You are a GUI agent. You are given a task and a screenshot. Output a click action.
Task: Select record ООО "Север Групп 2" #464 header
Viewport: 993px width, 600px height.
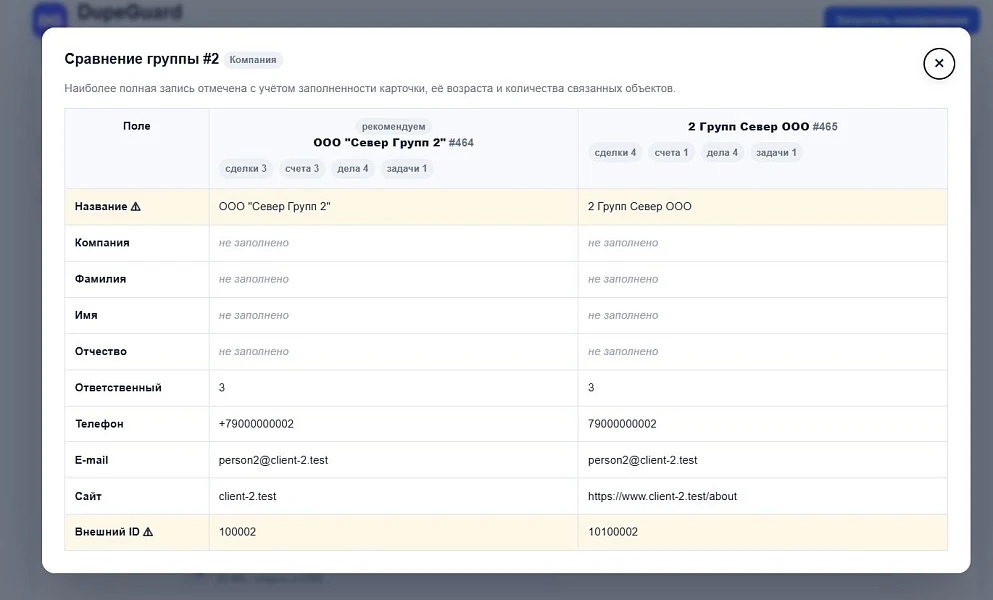(x=393, y=143)
